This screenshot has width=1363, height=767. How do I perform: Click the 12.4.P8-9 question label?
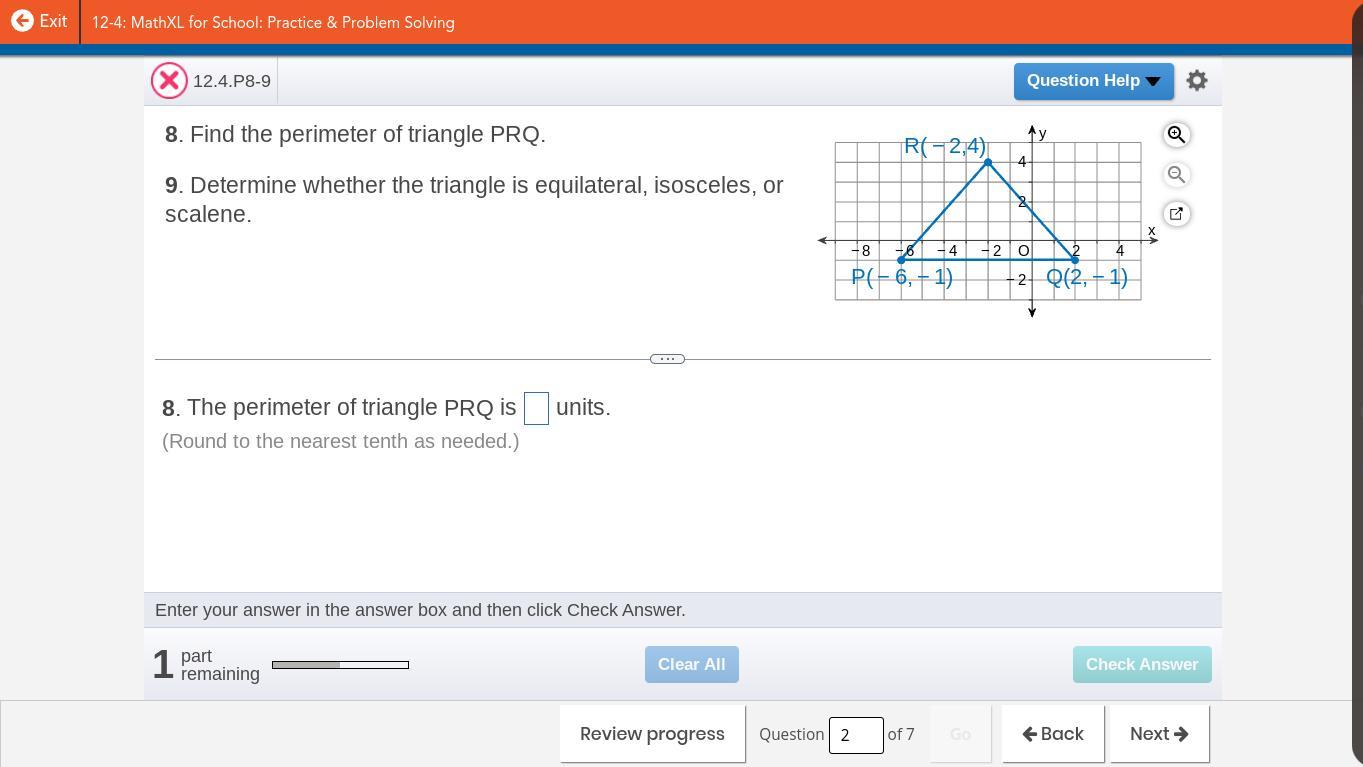click(232, 81)
